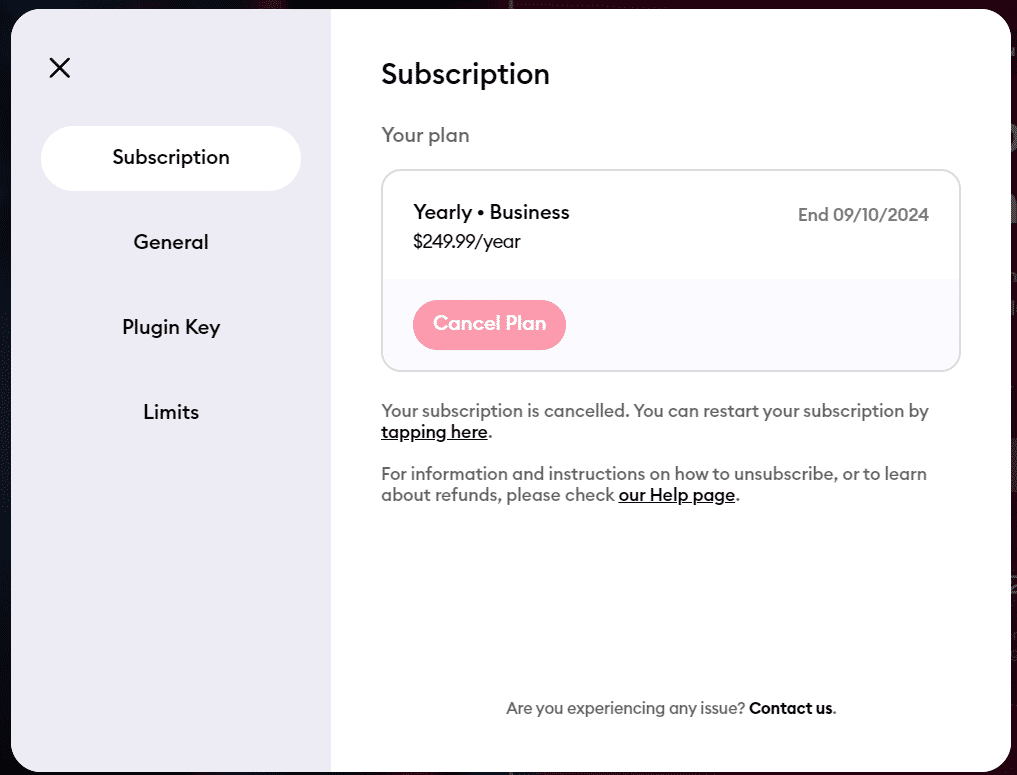Open "our Help page" link
1017x775 pixels.
coord(677,495)
